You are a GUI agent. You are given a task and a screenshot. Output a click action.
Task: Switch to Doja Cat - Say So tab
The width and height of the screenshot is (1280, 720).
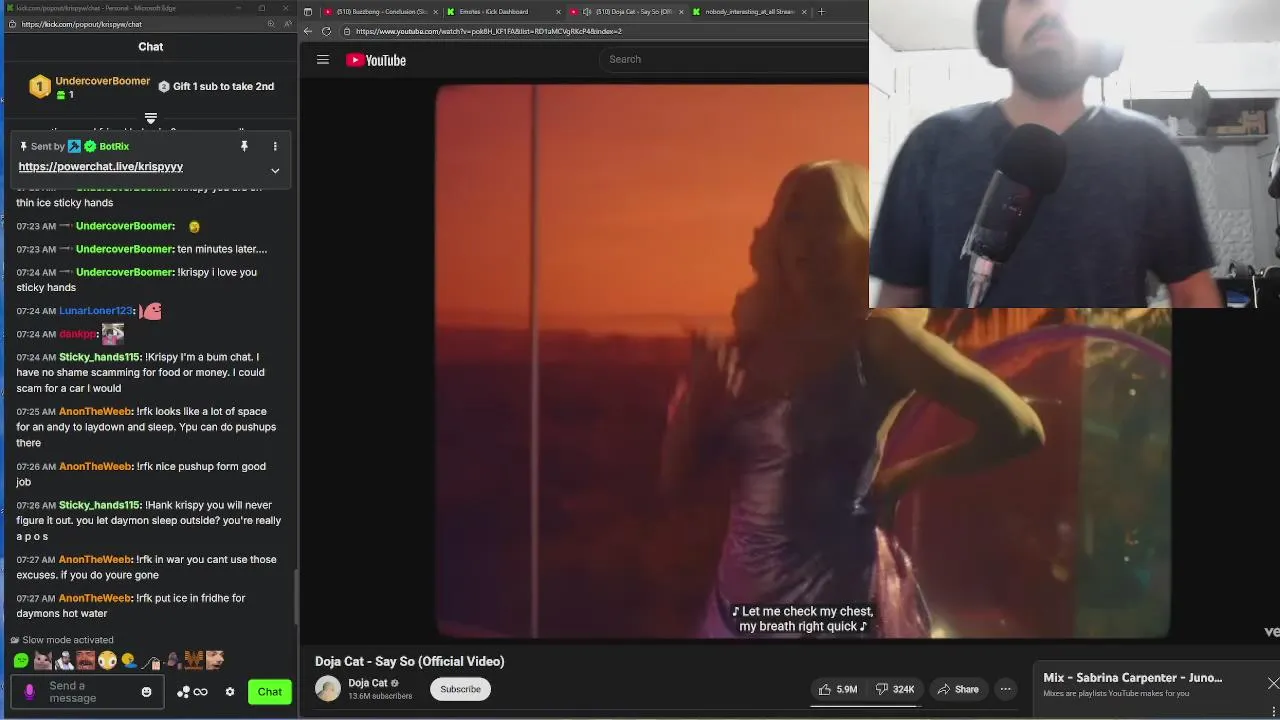point(628,12)
